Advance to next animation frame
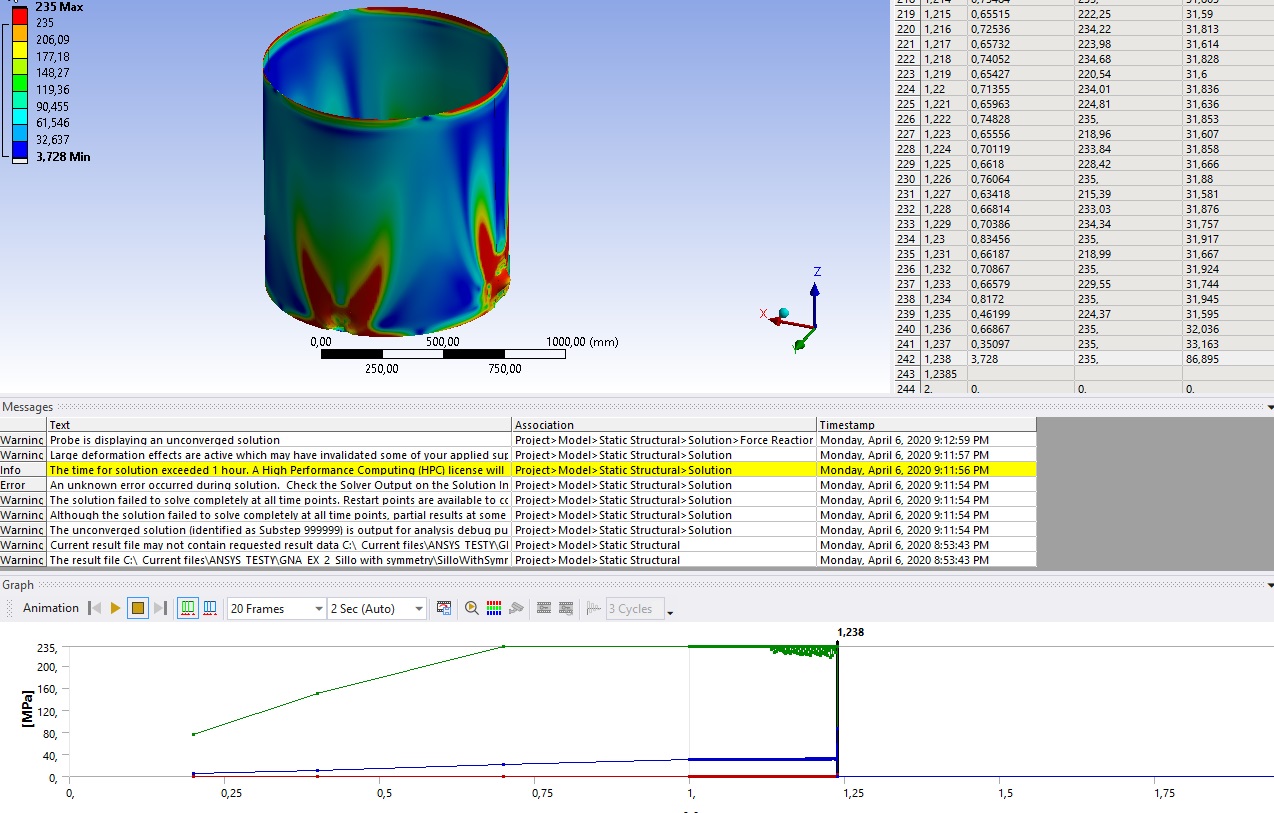 161,608
